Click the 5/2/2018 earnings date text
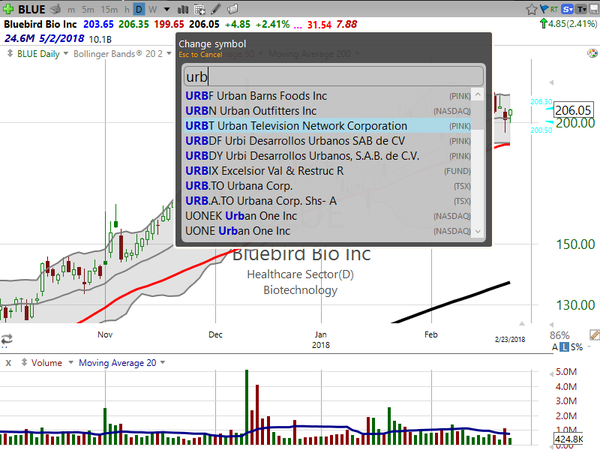Screen dimensions: 600x450 coord(62,39)
